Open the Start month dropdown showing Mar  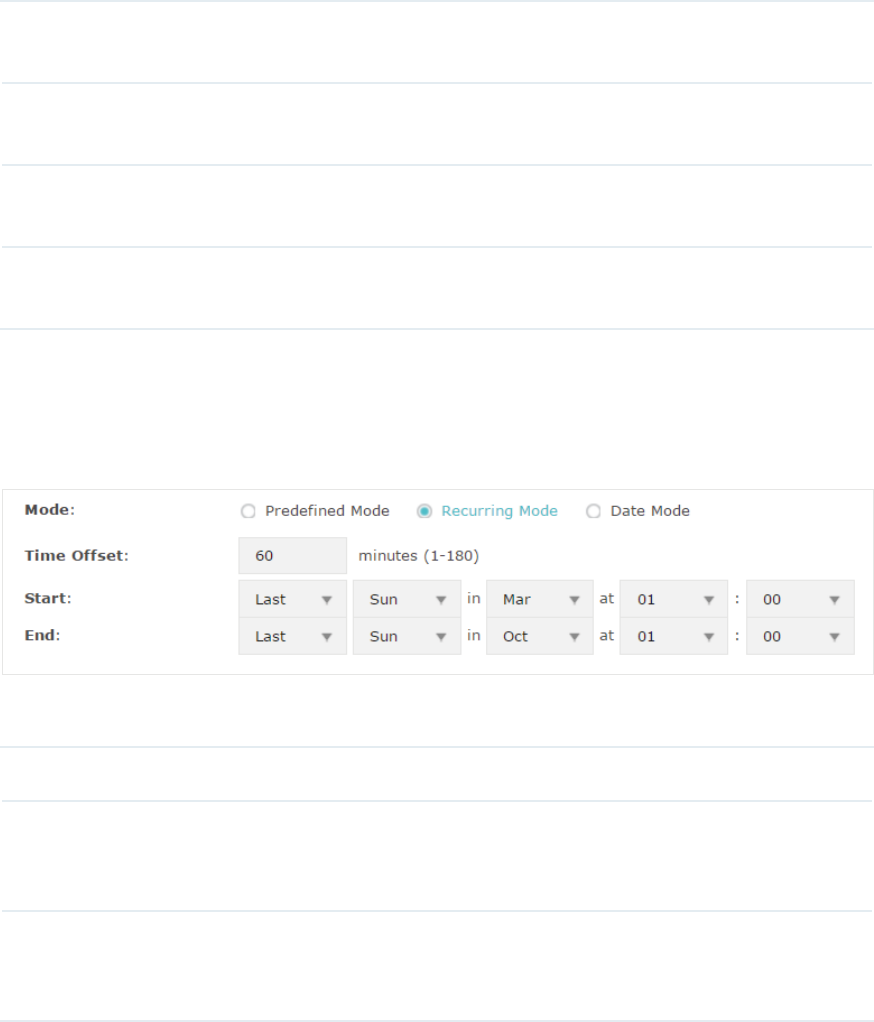[x=540, y=599]
